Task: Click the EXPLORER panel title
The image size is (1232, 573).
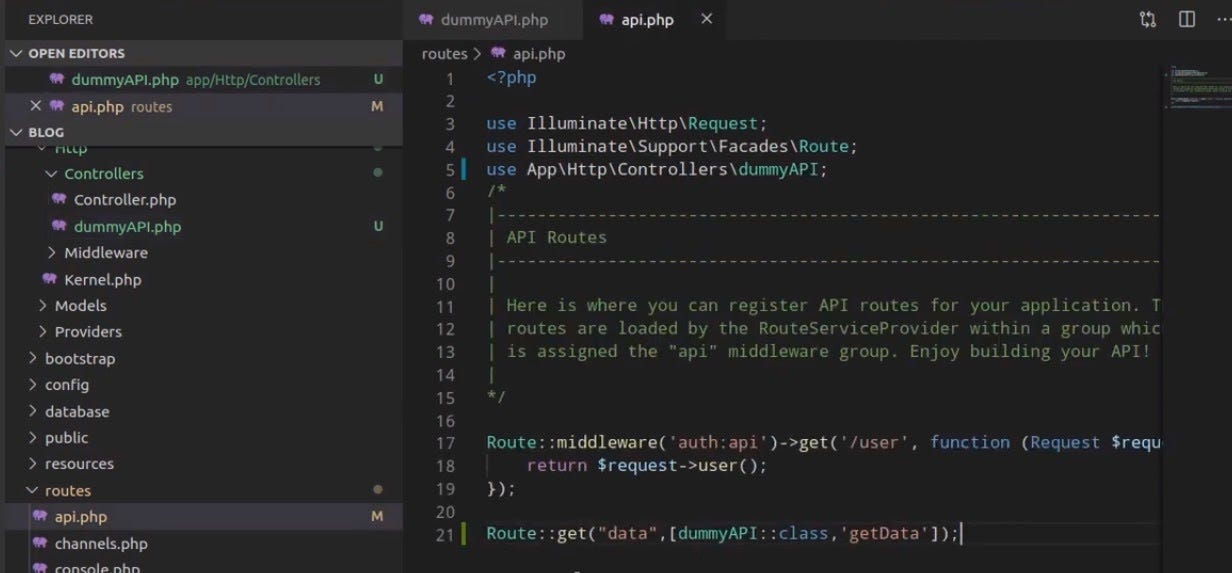Action: click(x=61, y=19)
